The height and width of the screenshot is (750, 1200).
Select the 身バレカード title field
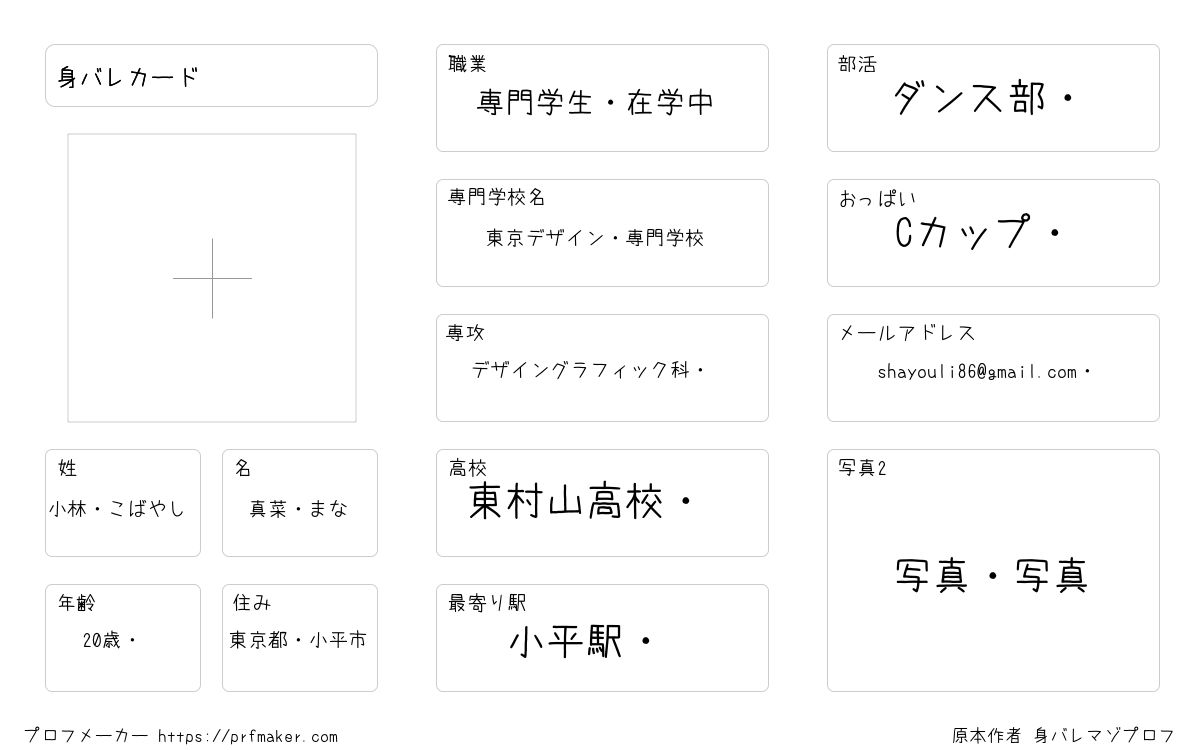click(x=211, y=75)
